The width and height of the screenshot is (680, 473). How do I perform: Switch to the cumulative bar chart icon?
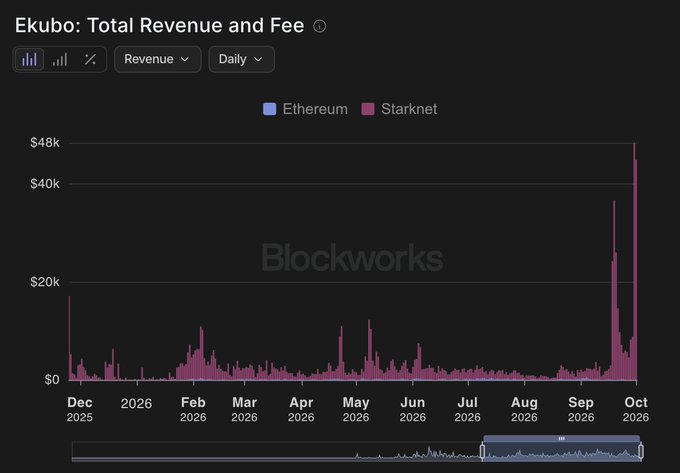[x=60, y=59]
